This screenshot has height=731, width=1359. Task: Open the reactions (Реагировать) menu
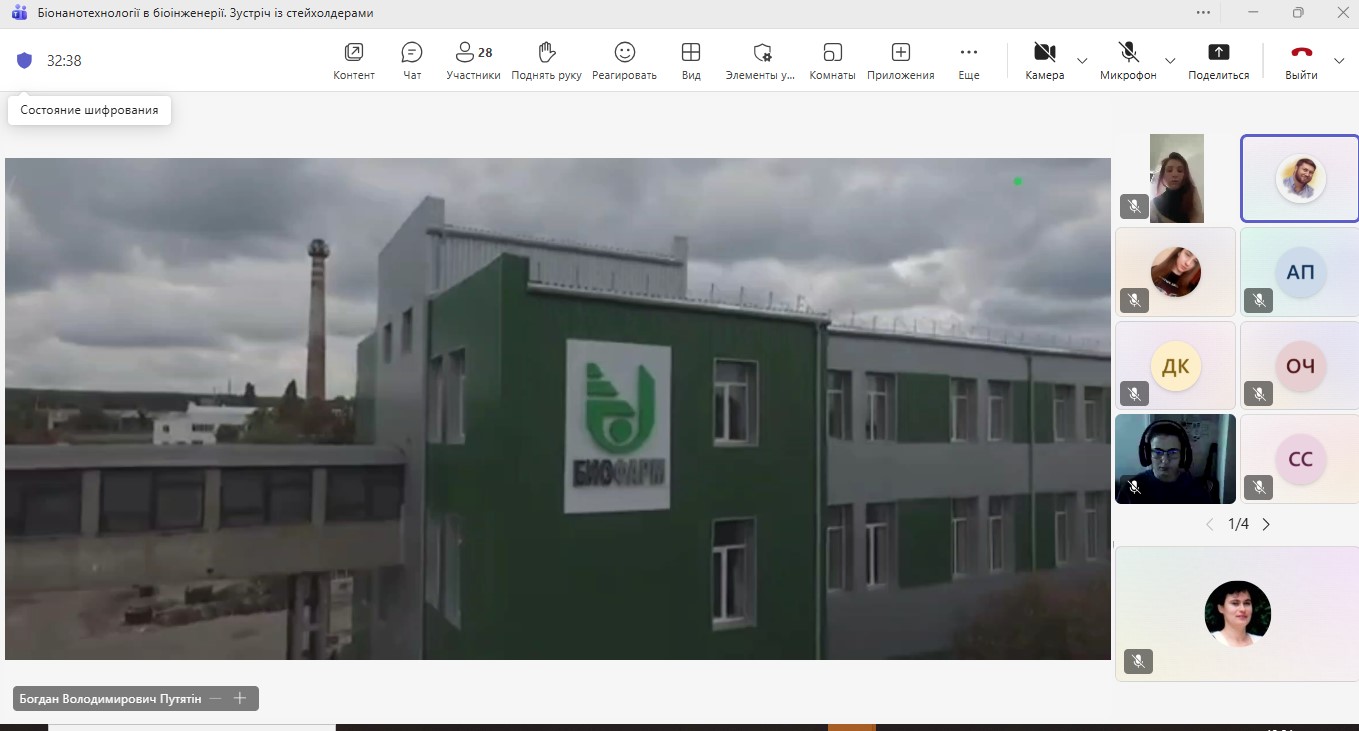pos(624,60)
